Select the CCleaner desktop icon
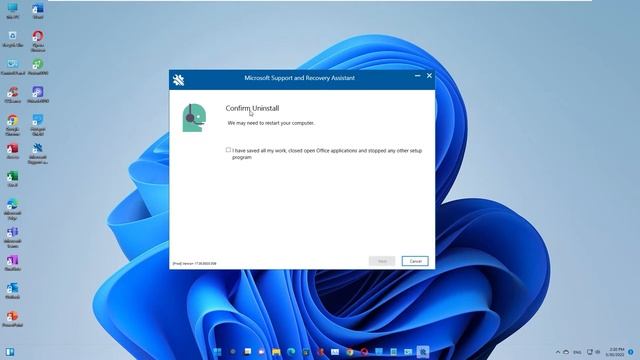Screen dimensions: 640x360 [x=13, y=95]
